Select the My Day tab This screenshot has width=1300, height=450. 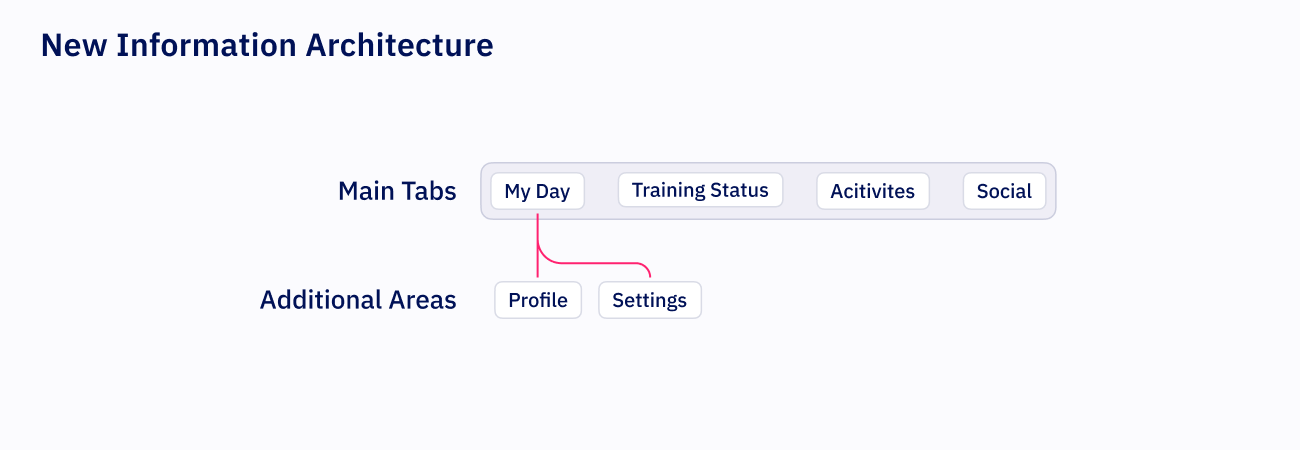[x=537, y=191]
